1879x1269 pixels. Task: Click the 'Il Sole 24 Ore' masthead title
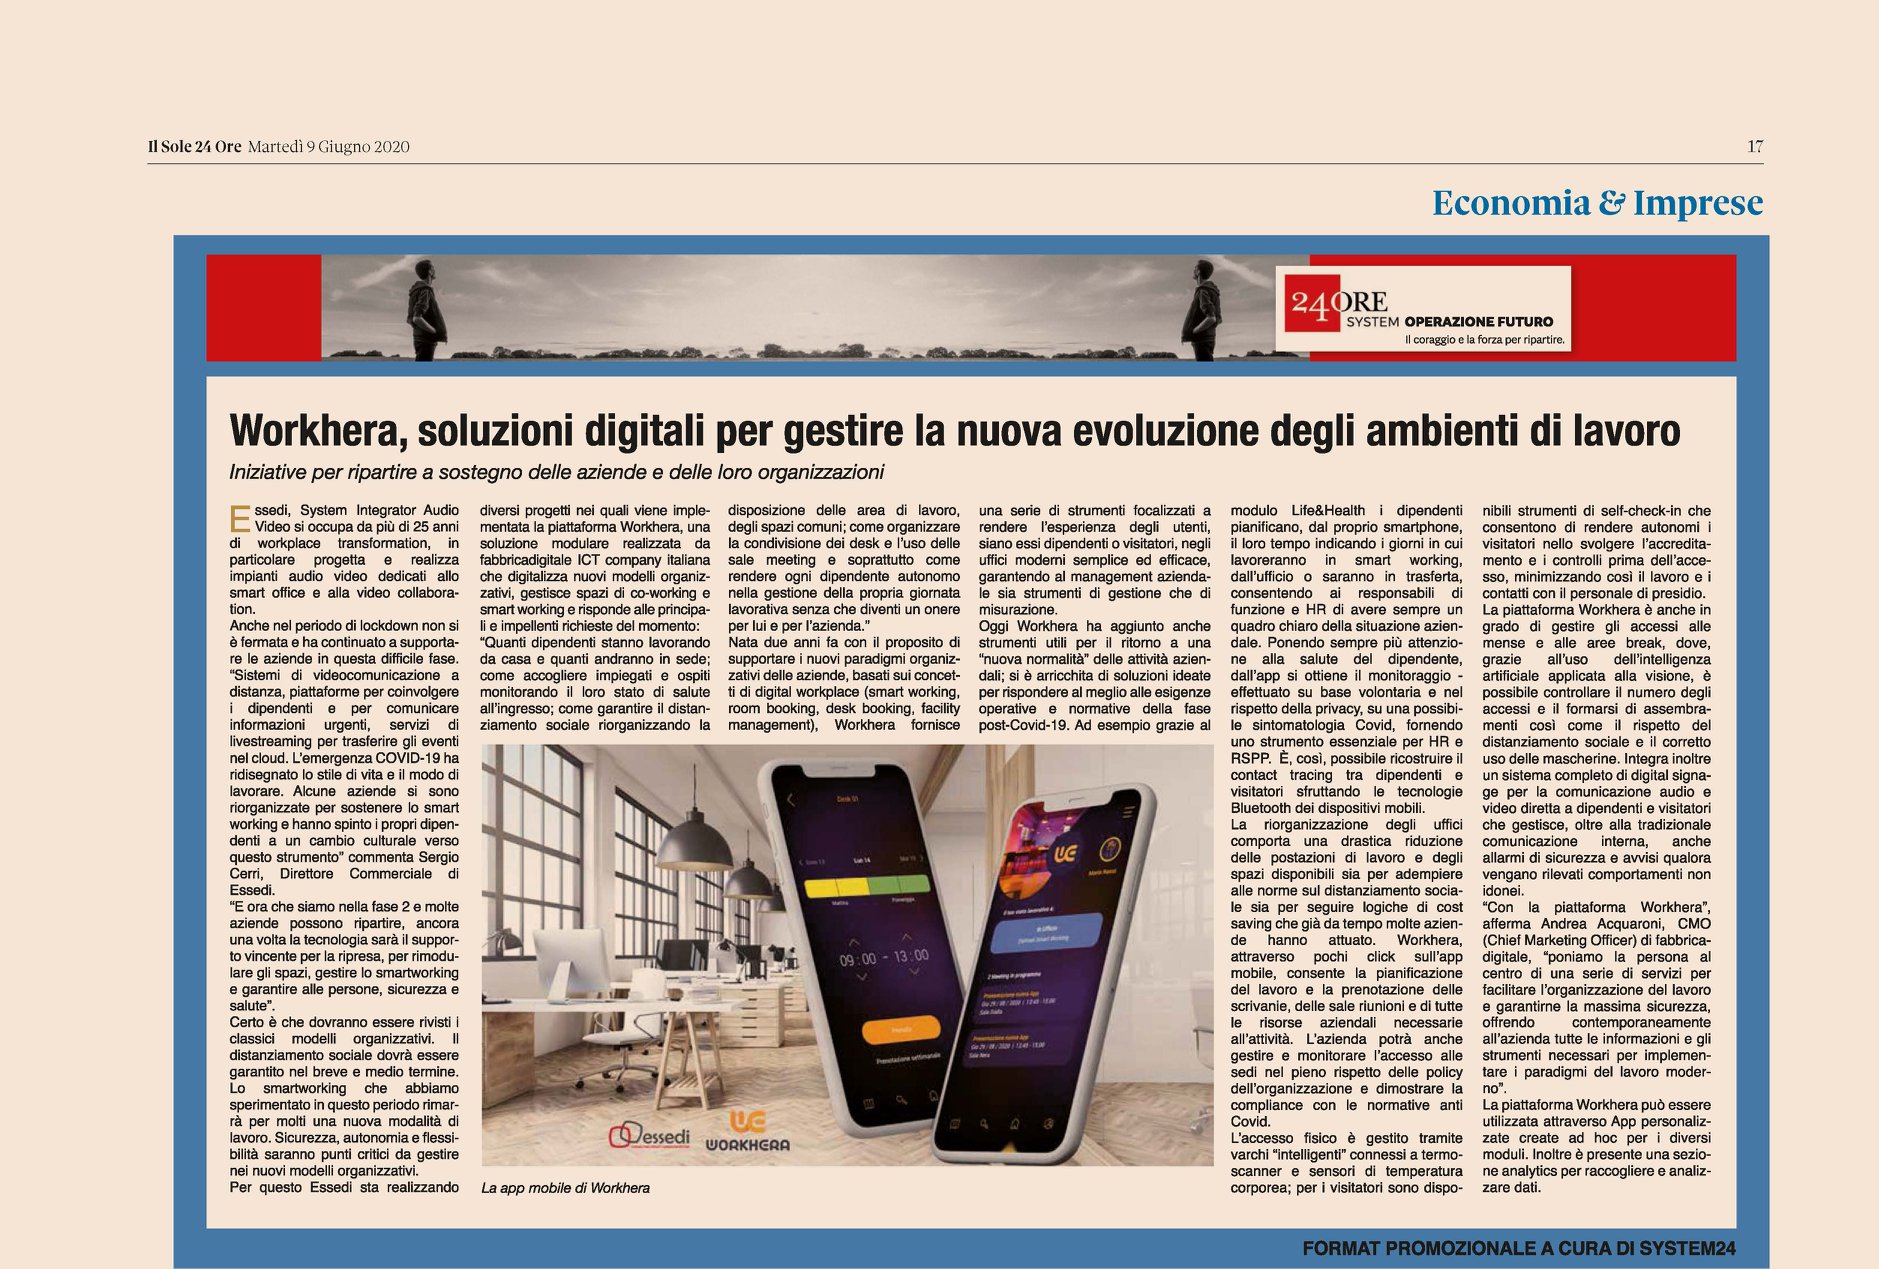(195, 147)
